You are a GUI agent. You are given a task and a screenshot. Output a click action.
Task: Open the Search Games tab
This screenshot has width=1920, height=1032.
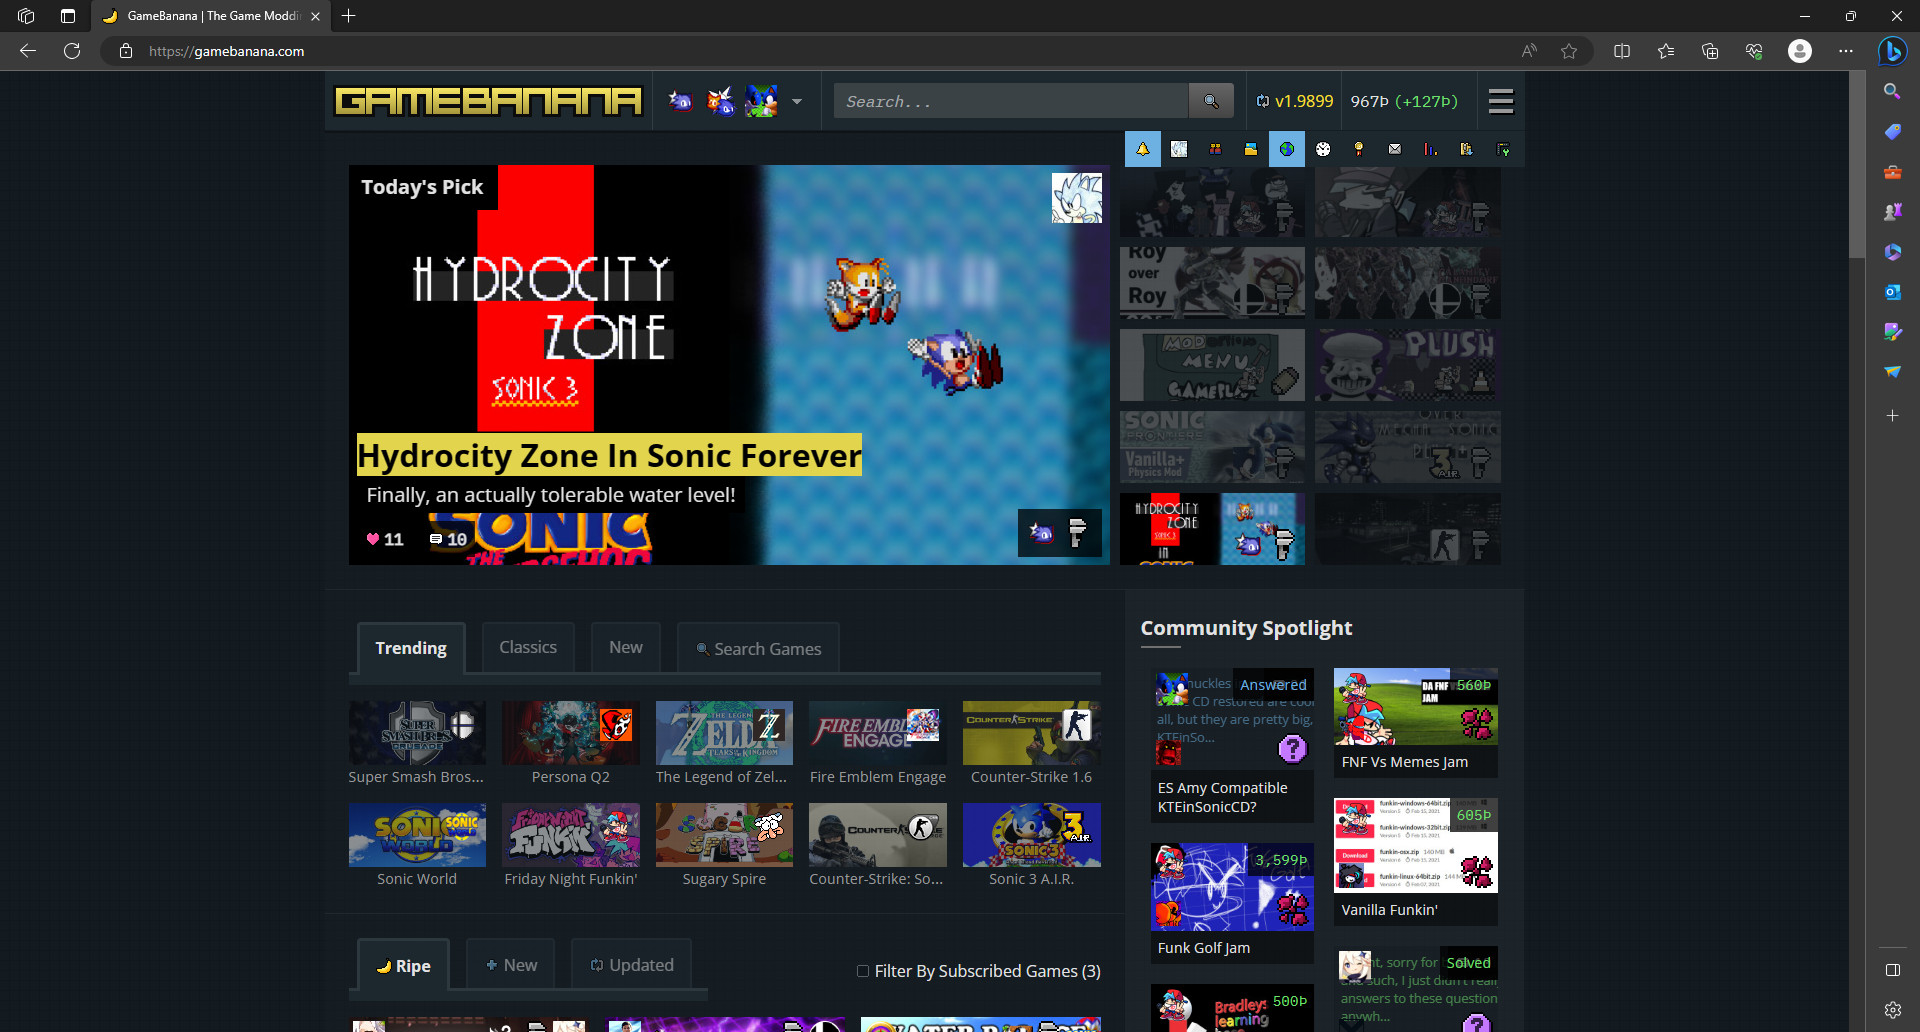coord(758,648)
